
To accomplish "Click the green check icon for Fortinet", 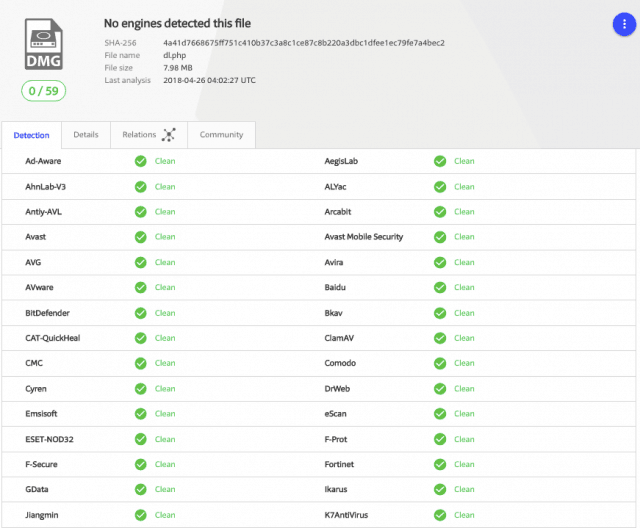I will pos(440,464).
